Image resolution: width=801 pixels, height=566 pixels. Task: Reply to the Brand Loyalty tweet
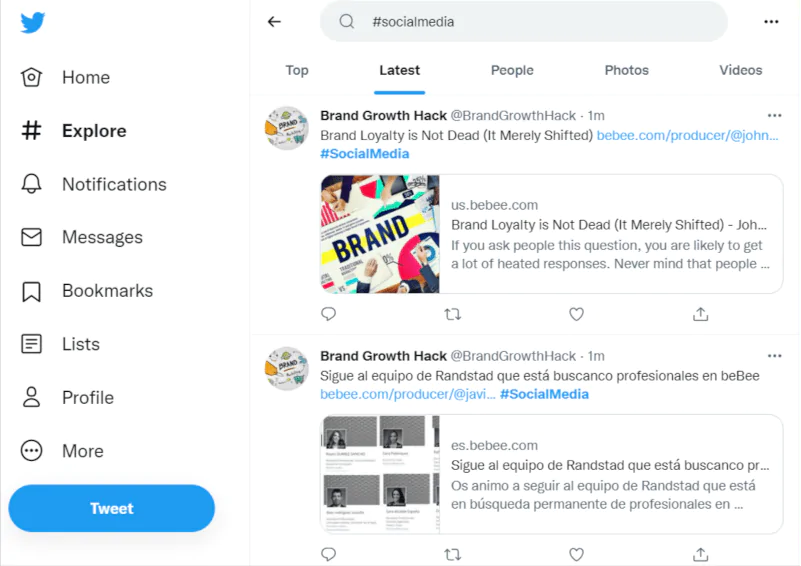[328, 314]
